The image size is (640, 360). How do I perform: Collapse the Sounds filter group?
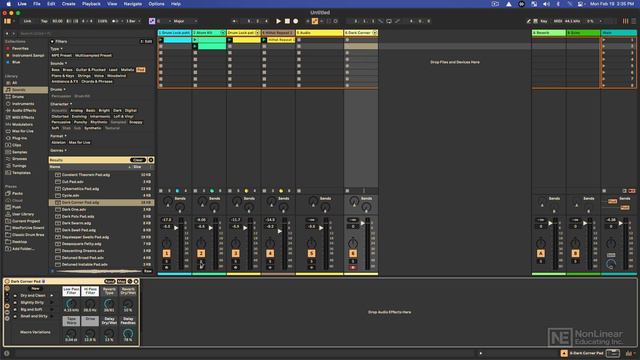(58, 63)
